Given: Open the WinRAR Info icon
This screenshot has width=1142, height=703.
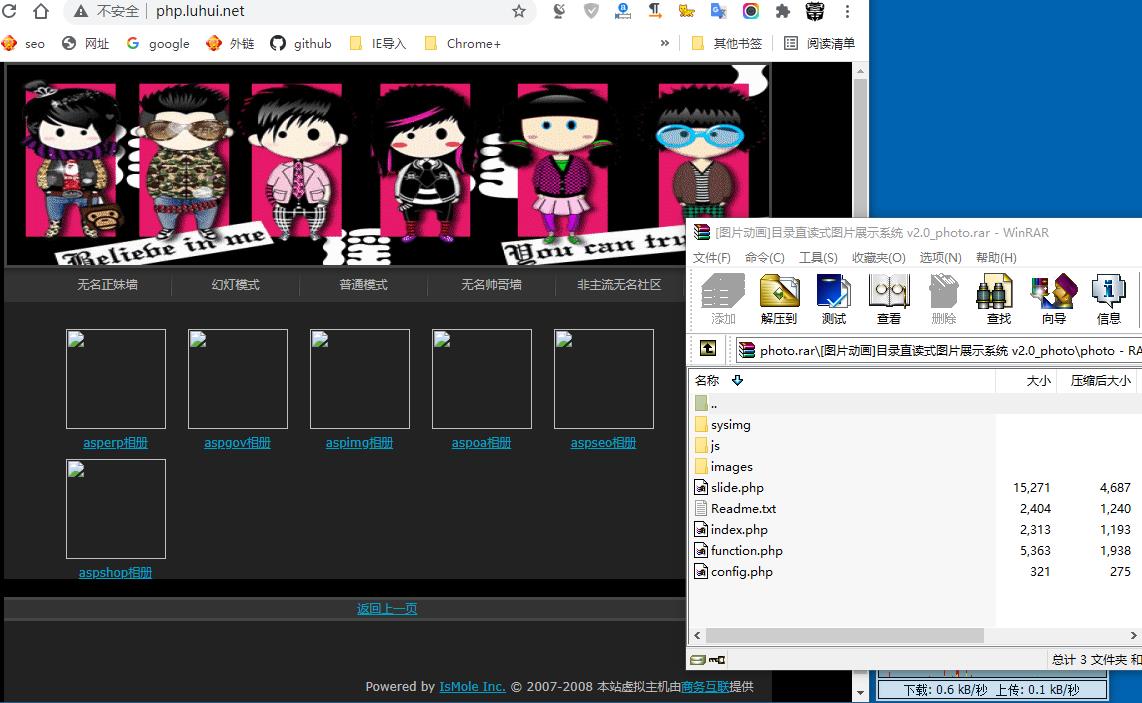Looking at the screenshot, I should pyautogui.click(x=1108, y=291).
